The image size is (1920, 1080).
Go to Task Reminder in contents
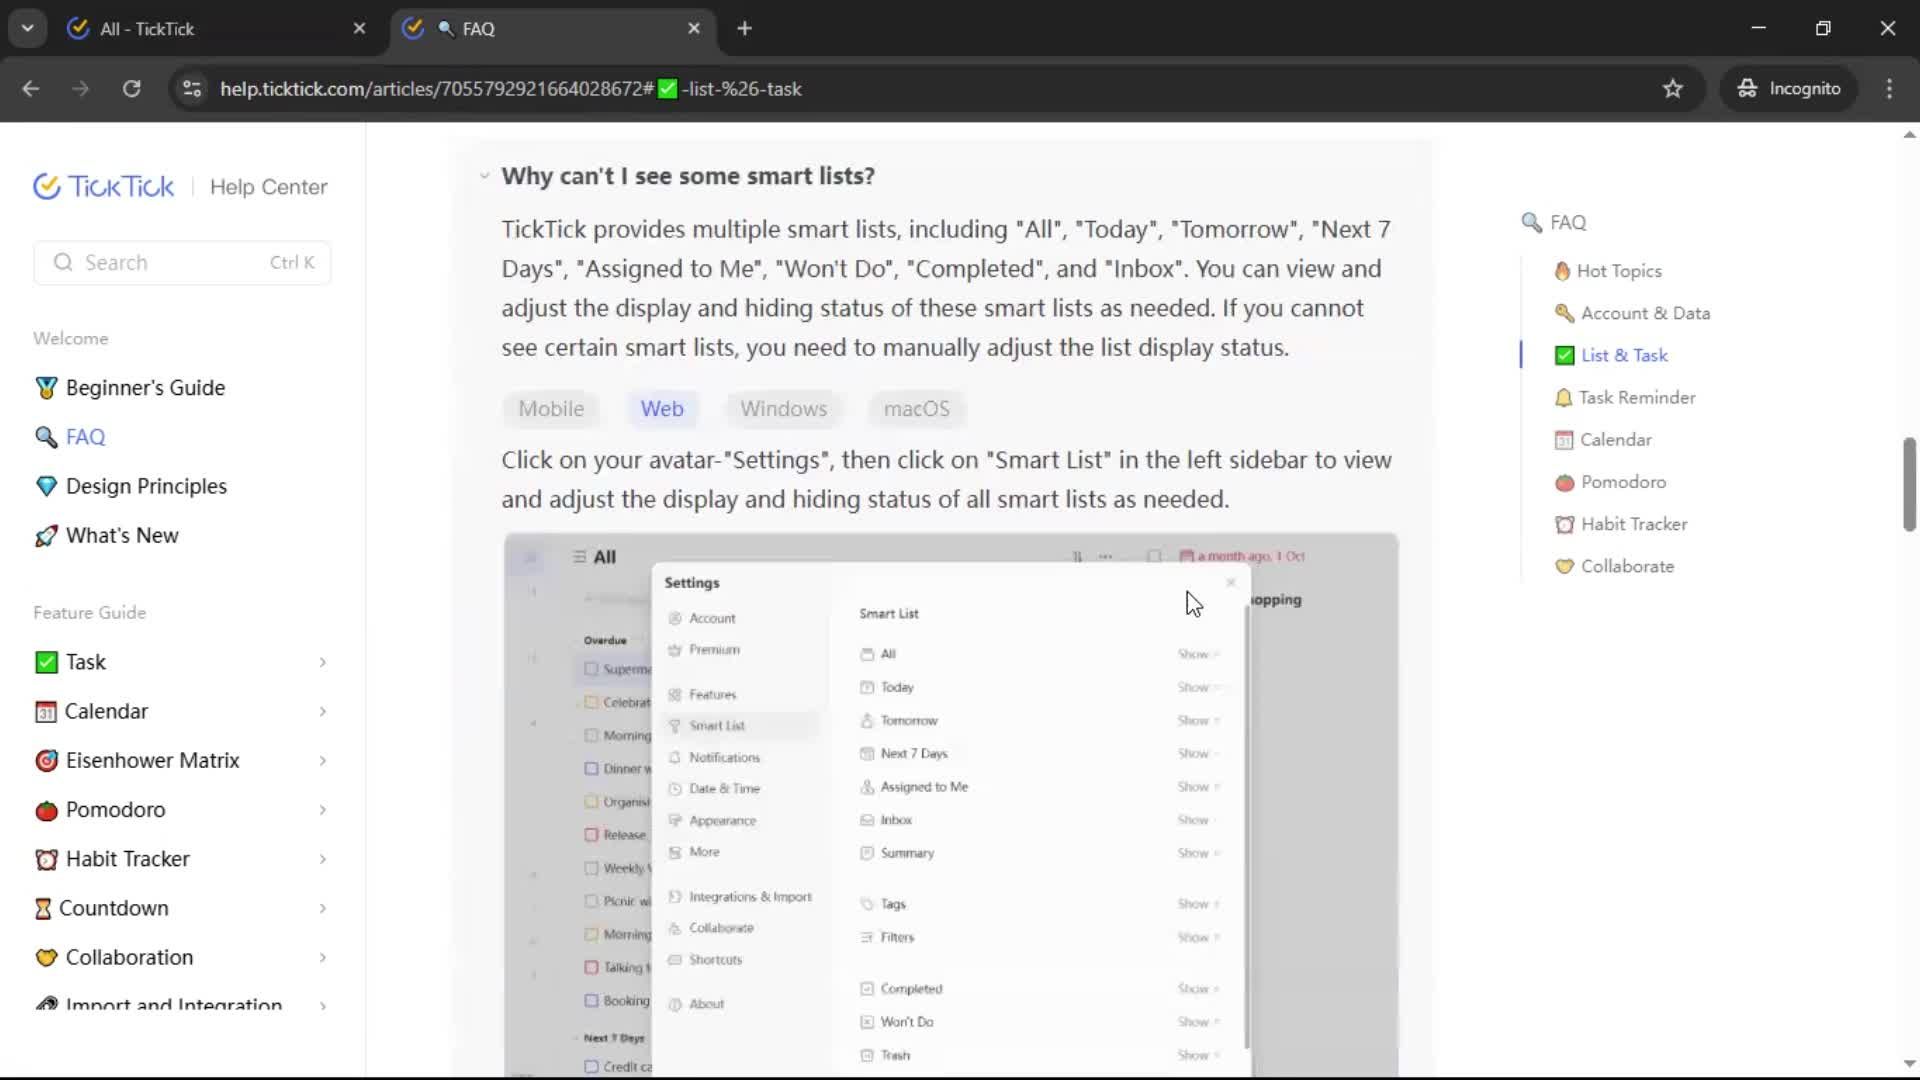[1636, 398]
